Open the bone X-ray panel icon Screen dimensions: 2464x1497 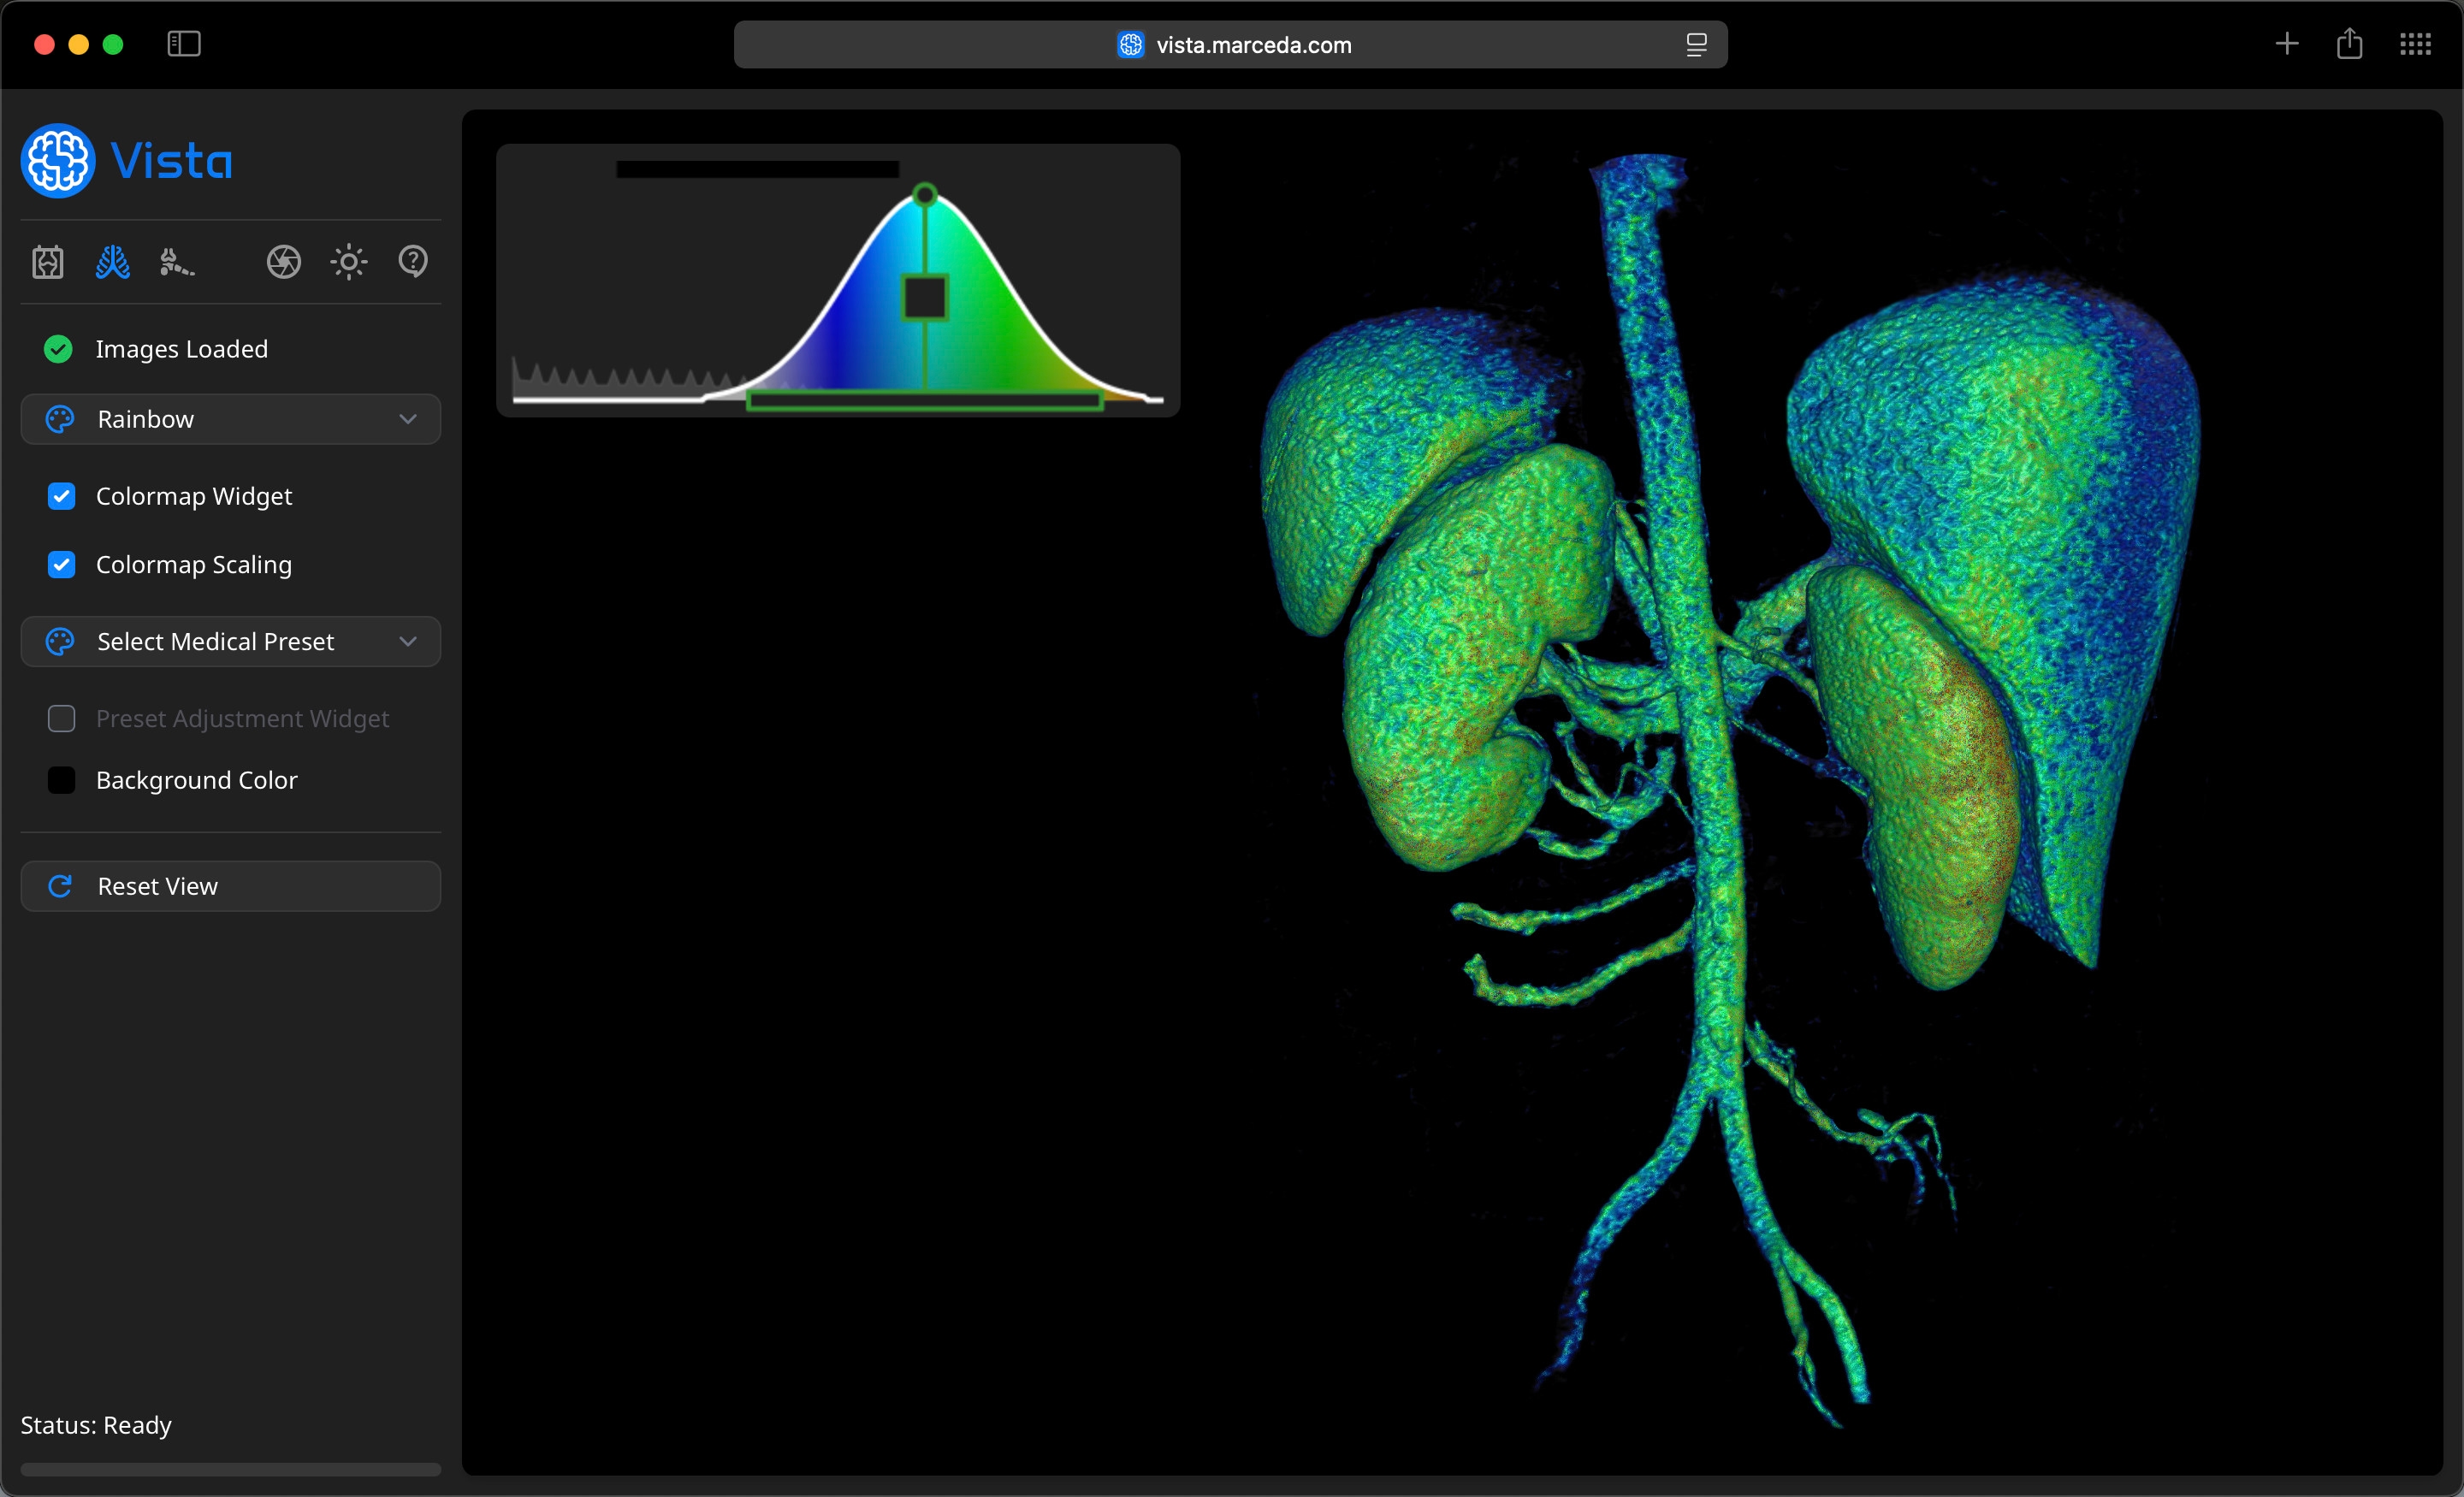click(48, 262)
